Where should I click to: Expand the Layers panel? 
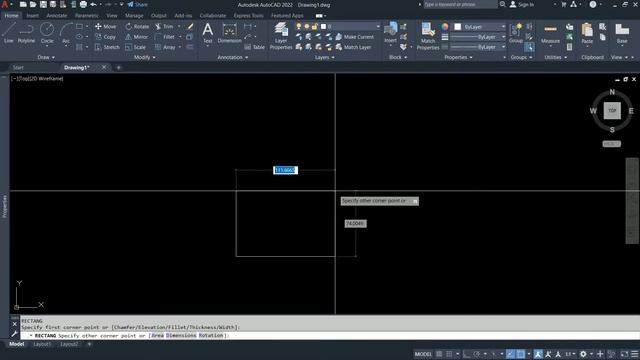325,58
